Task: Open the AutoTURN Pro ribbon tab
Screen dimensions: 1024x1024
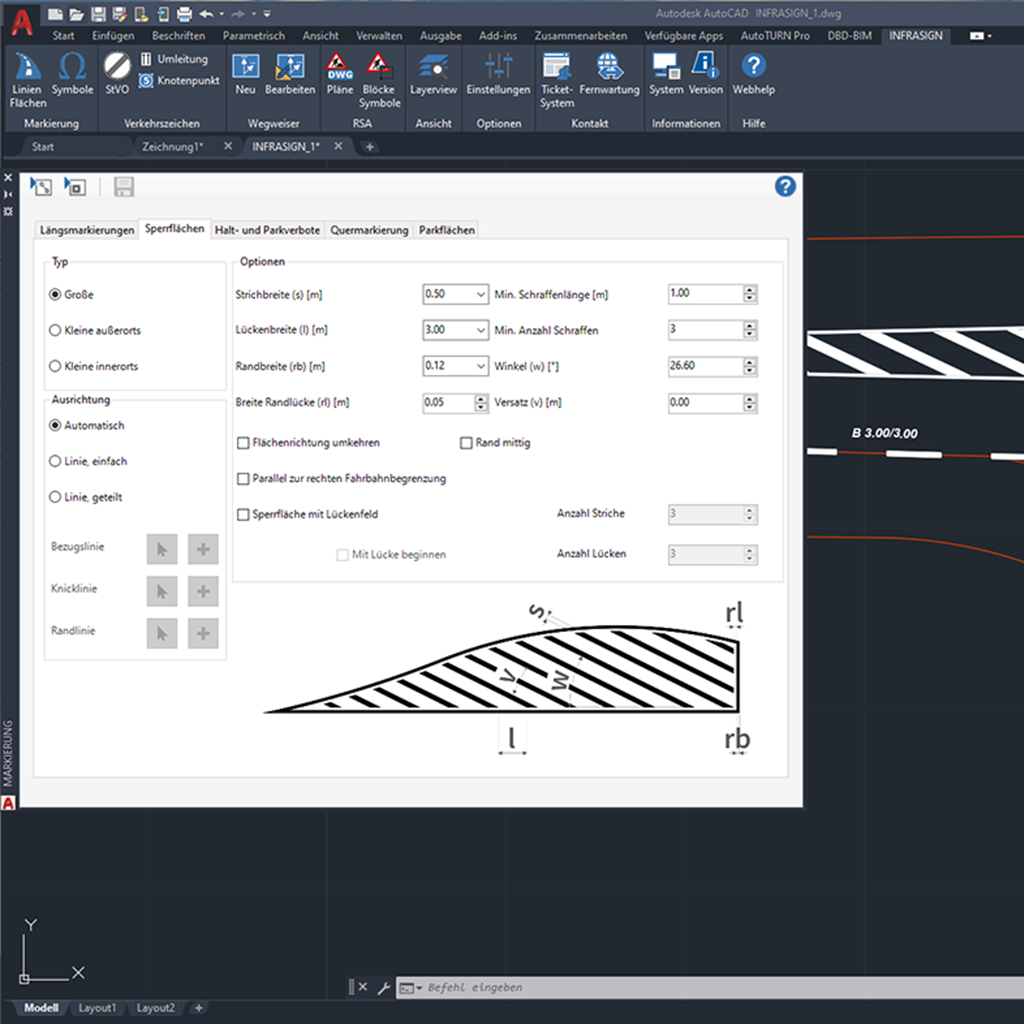Action: coord(775,35)
